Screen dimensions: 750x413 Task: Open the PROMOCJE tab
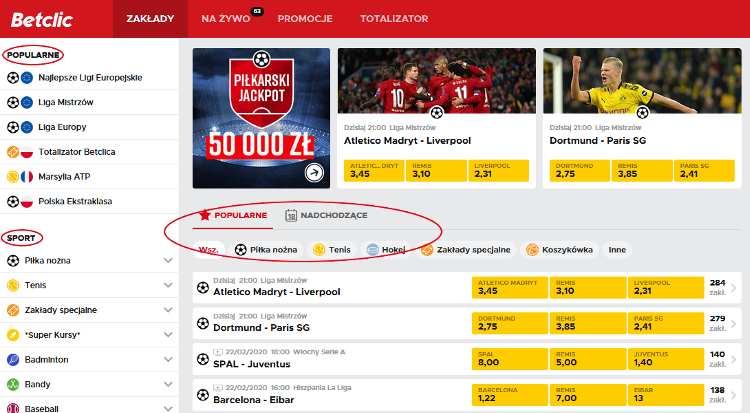coord(305,19)
